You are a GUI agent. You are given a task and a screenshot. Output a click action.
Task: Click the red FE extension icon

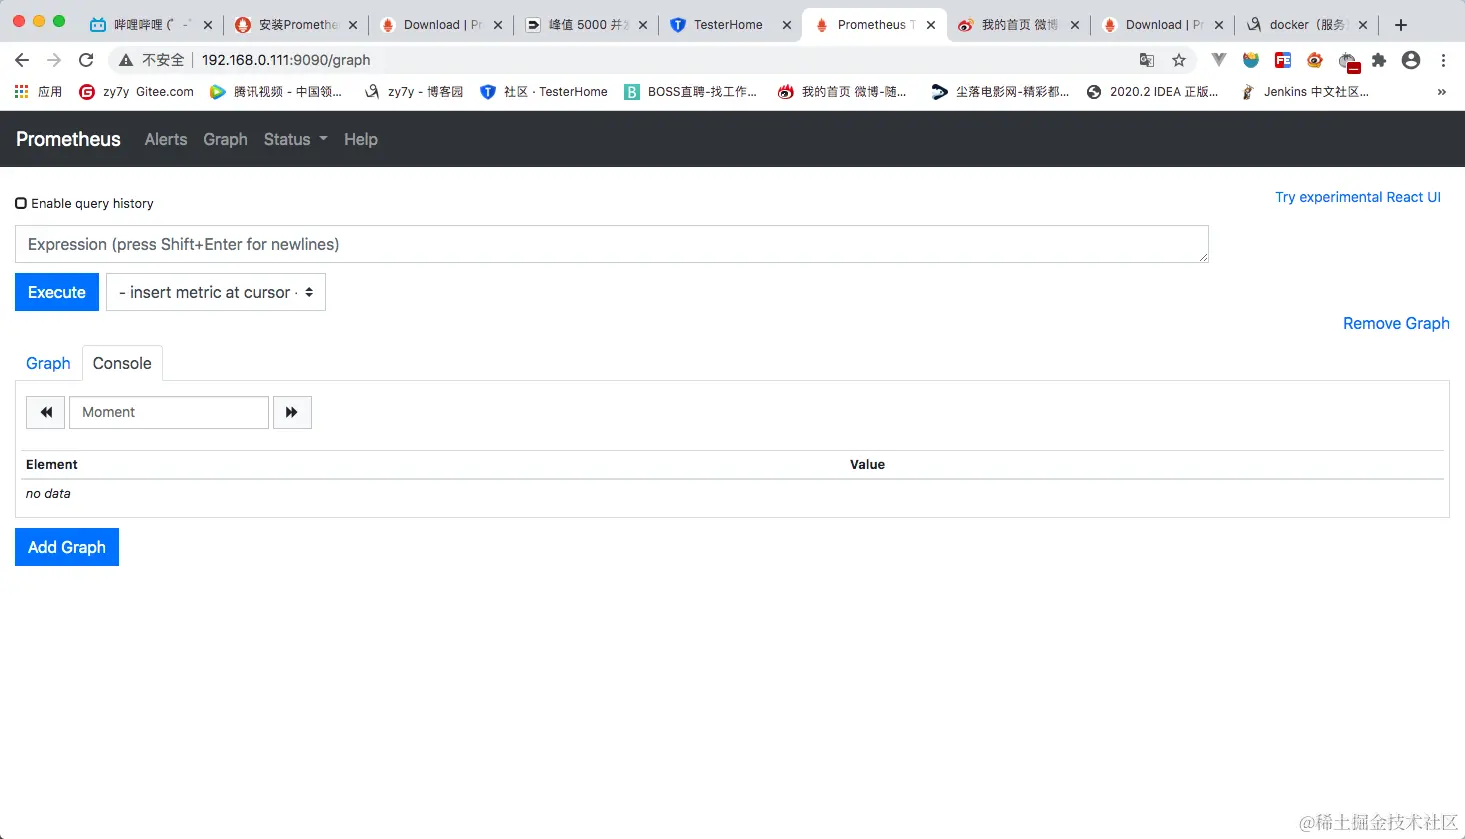(x=1283, y=60)
